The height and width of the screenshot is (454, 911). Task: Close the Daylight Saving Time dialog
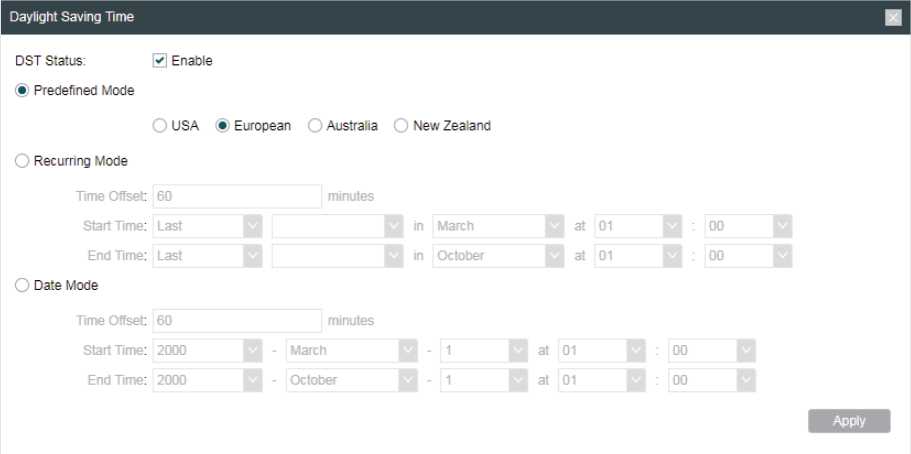click(x=892, y=18)
